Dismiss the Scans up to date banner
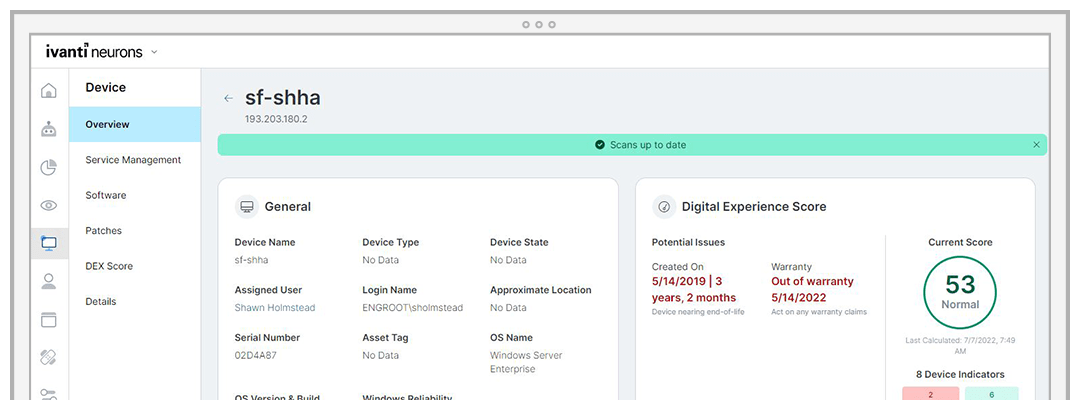1080x400 pixels. [1037, 145]
